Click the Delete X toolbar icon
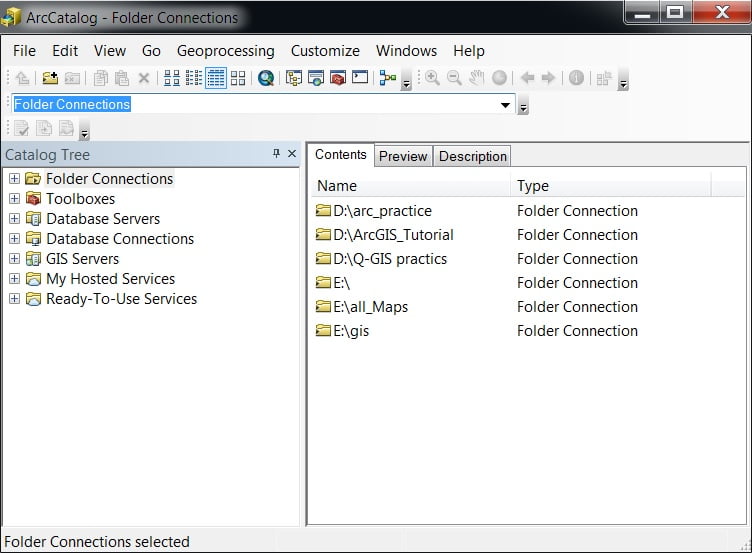Screen dimensions: 752x553 click(144, 78)
